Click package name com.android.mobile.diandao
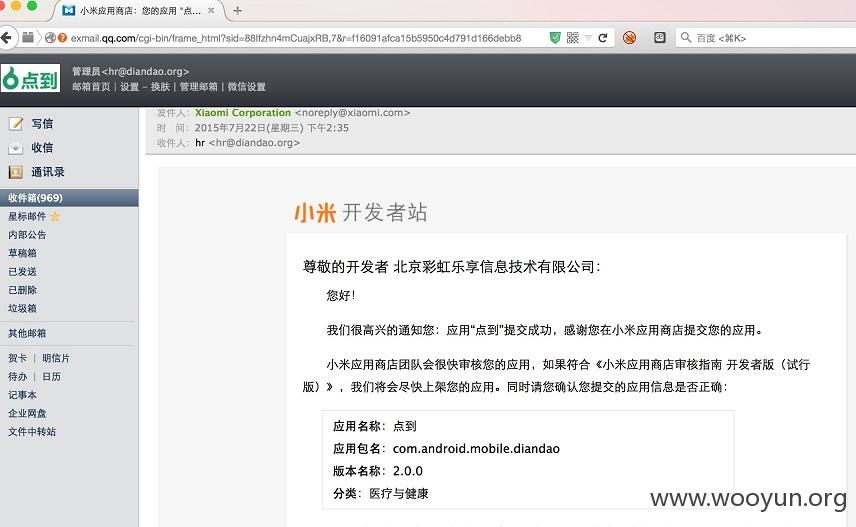Viewport: 856px width, 527px height. [476, 449]
